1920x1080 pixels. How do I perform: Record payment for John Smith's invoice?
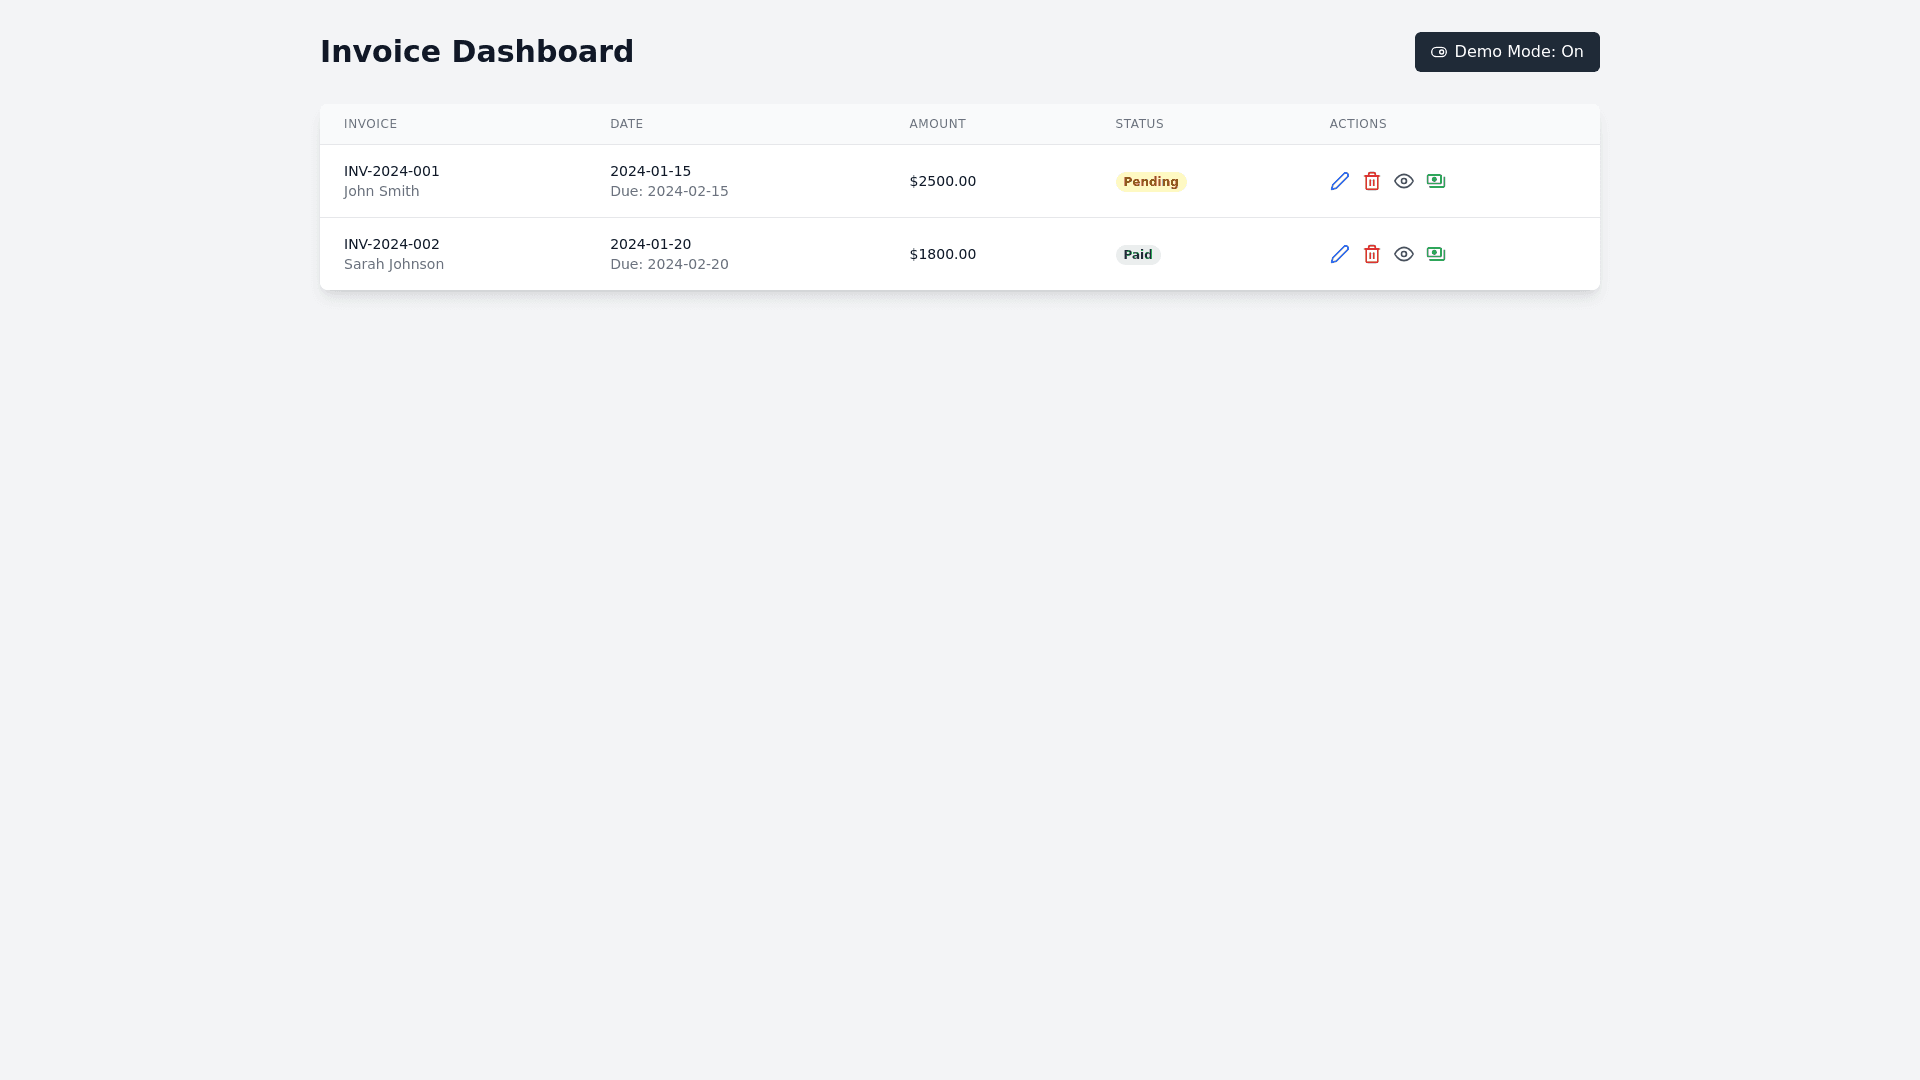(1435, 181)
